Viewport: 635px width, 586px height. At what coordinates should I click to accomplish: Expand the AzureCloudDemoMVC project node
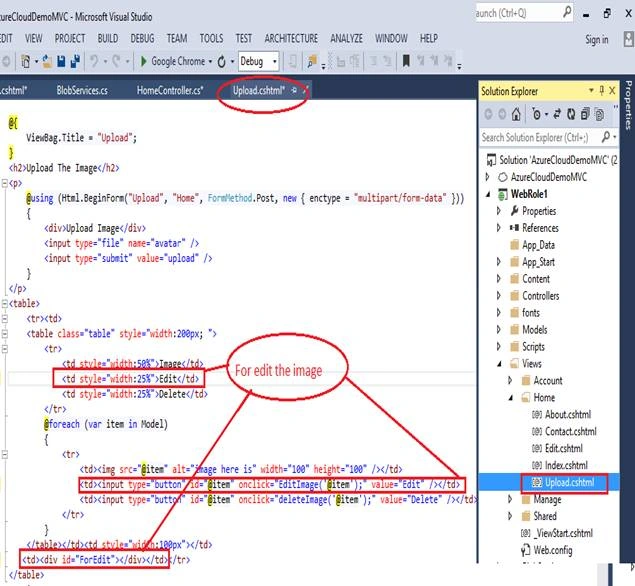coord(488,177)
